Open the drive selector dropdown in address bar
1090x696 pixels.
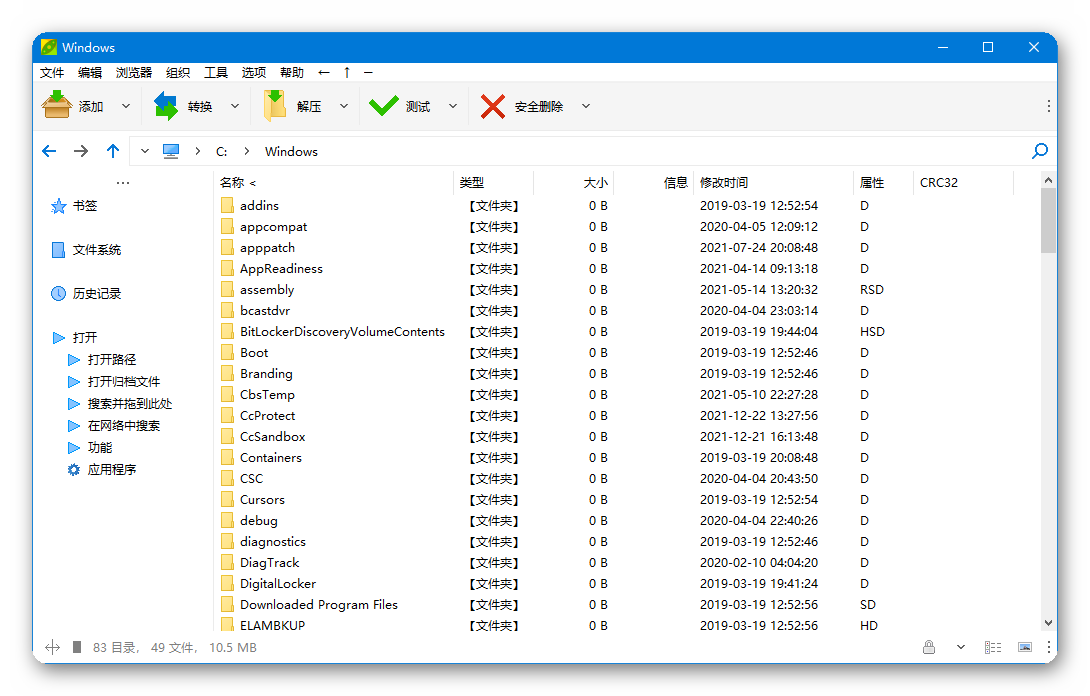pos(144,151)
